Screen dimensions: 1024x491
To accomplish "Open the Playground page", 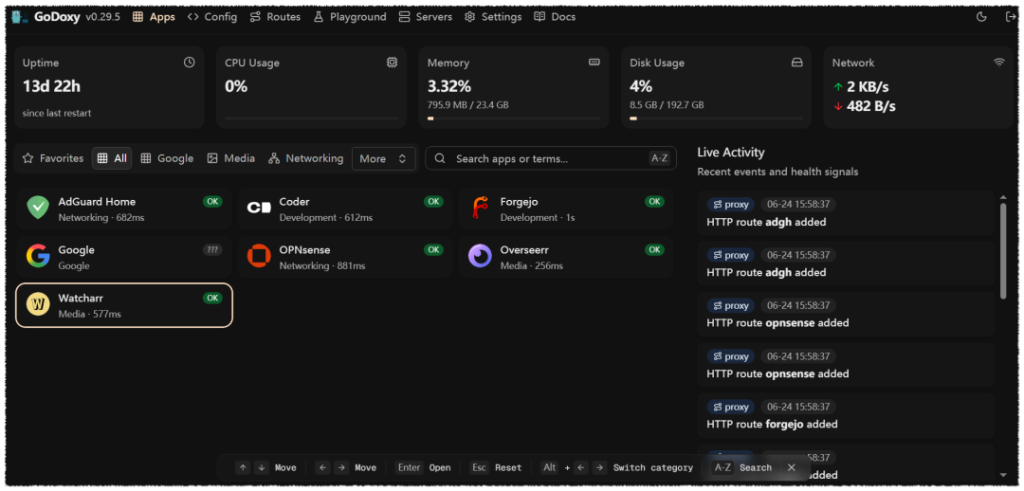I will coord(349,17).
